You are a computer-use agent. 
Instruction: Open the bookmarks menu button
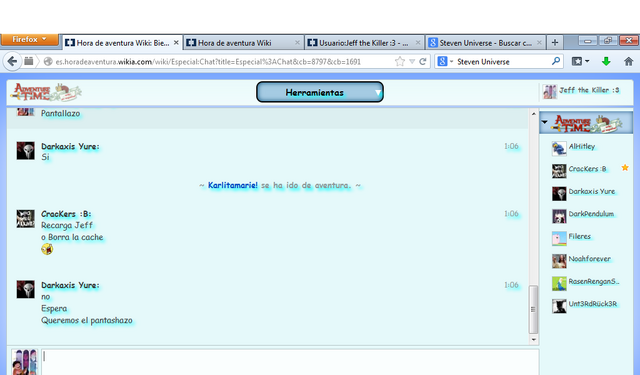pos(580,62)
